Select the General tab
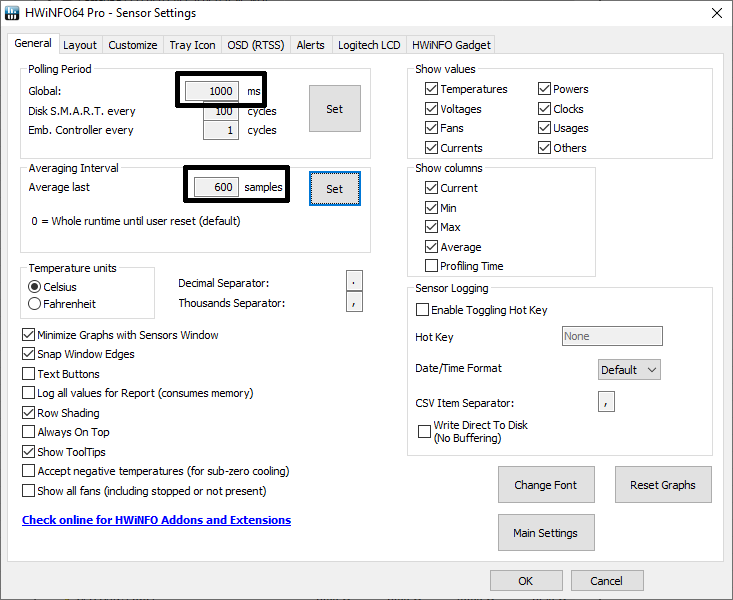The width and height of the screenshot is (733, 600). click(x=33, y=43)
